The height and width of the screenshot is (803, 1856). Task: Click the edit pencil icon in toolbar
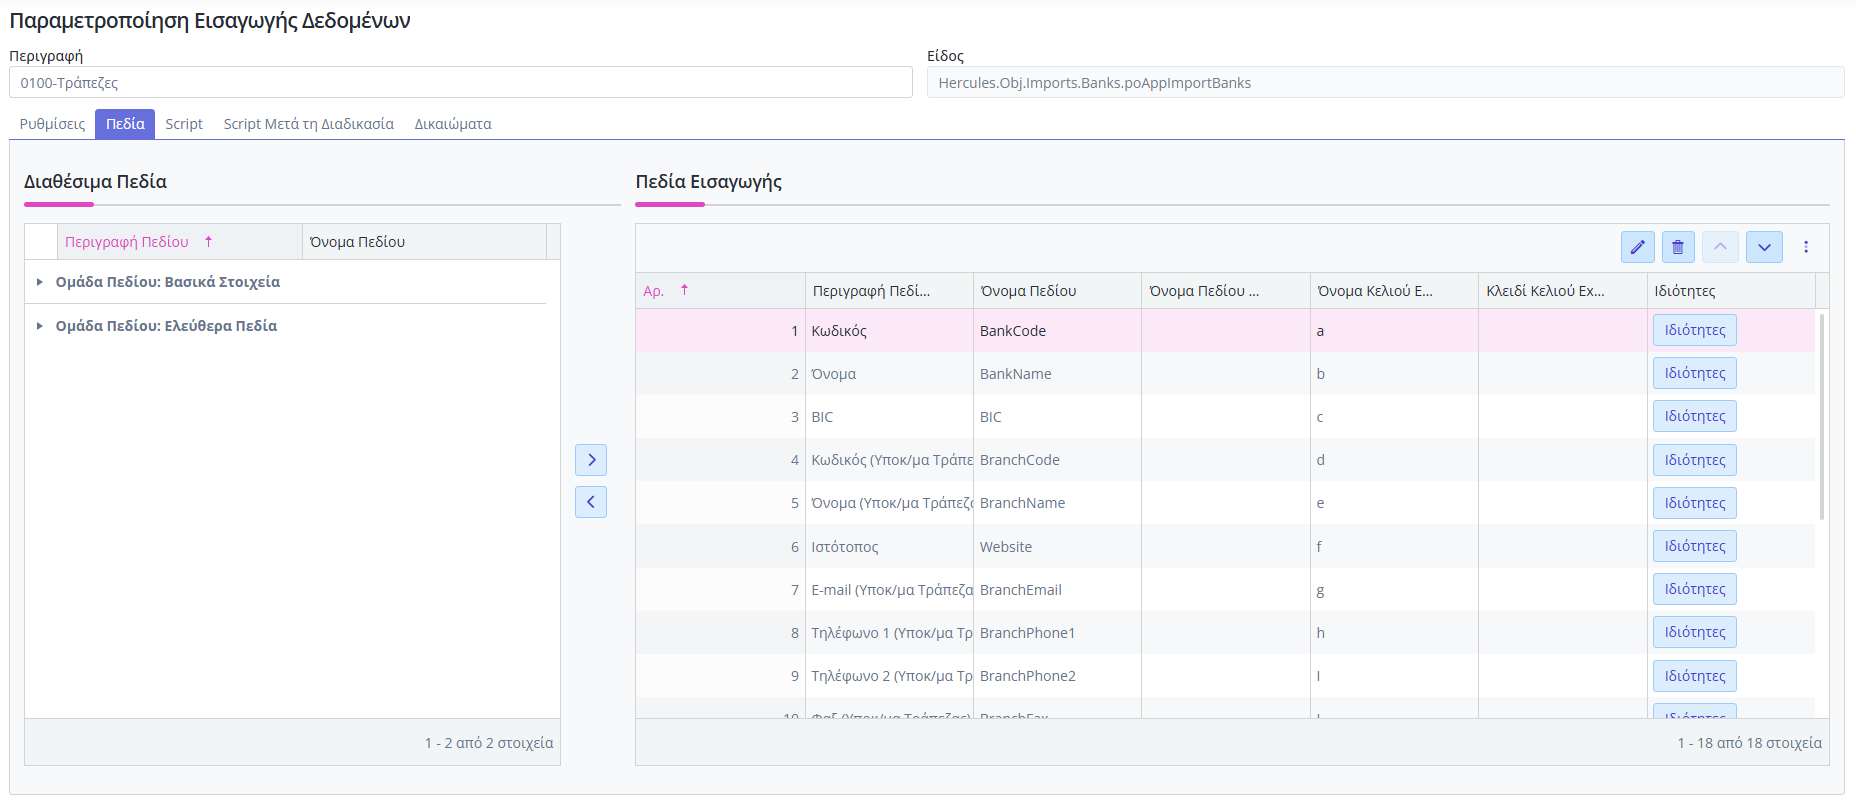[x=1638, y=247]
